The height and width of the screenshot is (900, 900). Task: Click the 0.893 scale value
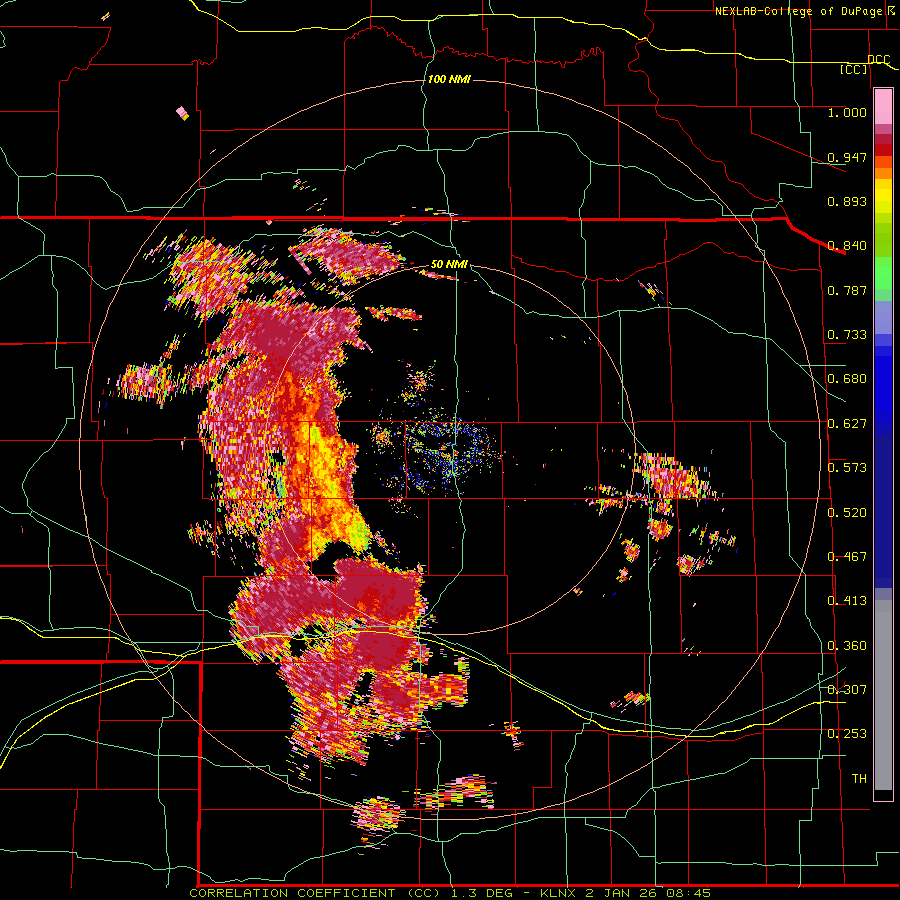pyautogui.click(x=847, y=201)
